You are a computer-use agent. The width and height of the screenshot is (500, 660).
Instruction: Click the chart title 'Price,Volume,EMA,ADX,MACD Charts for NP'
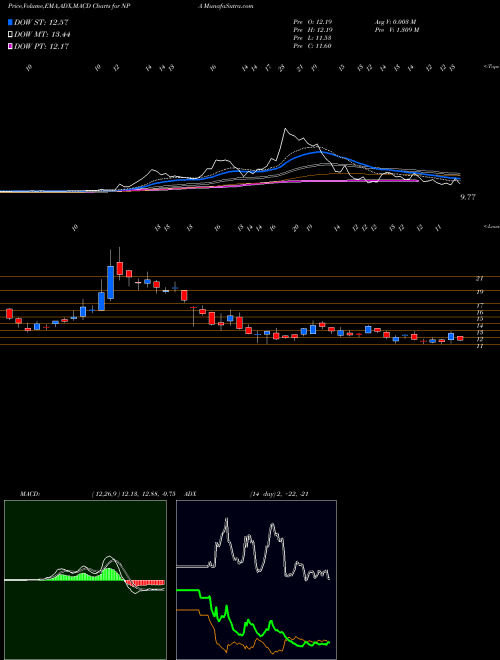(x=71, y=6)
